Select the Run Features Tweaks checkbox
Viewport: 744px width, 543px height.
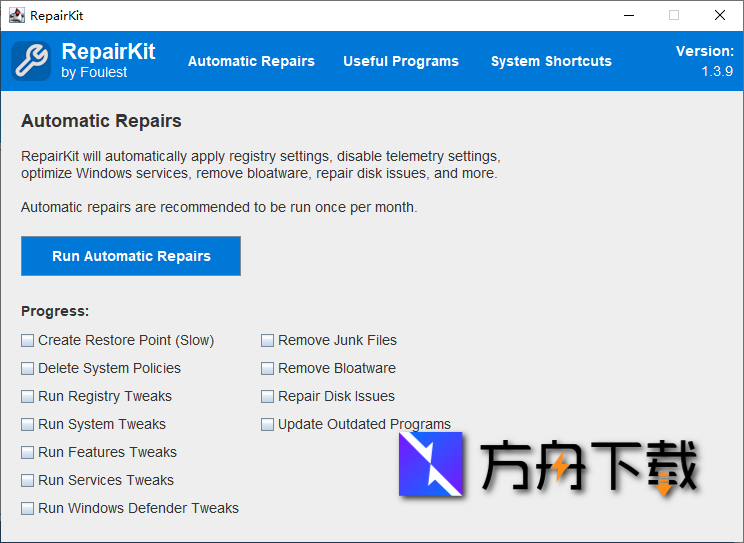28,452
